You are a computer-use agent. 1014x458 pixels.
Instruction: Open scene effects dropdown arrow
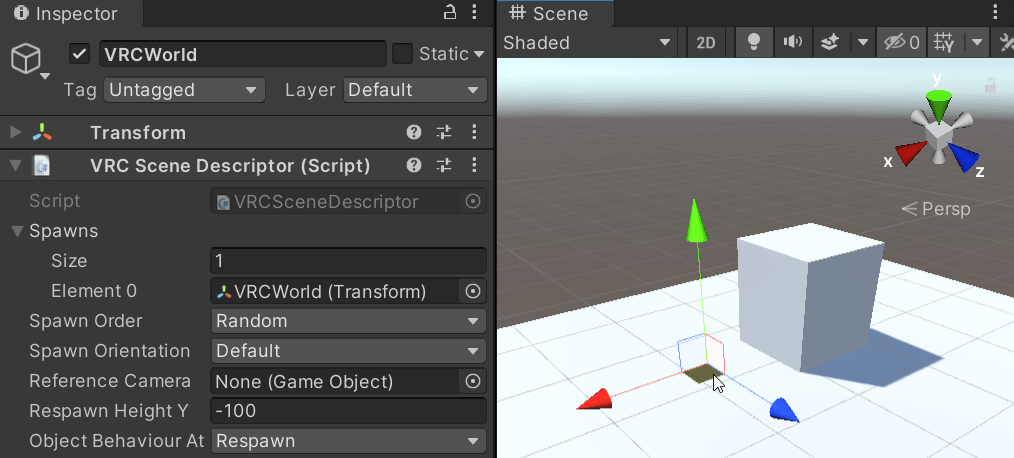(x=863, y=43)
